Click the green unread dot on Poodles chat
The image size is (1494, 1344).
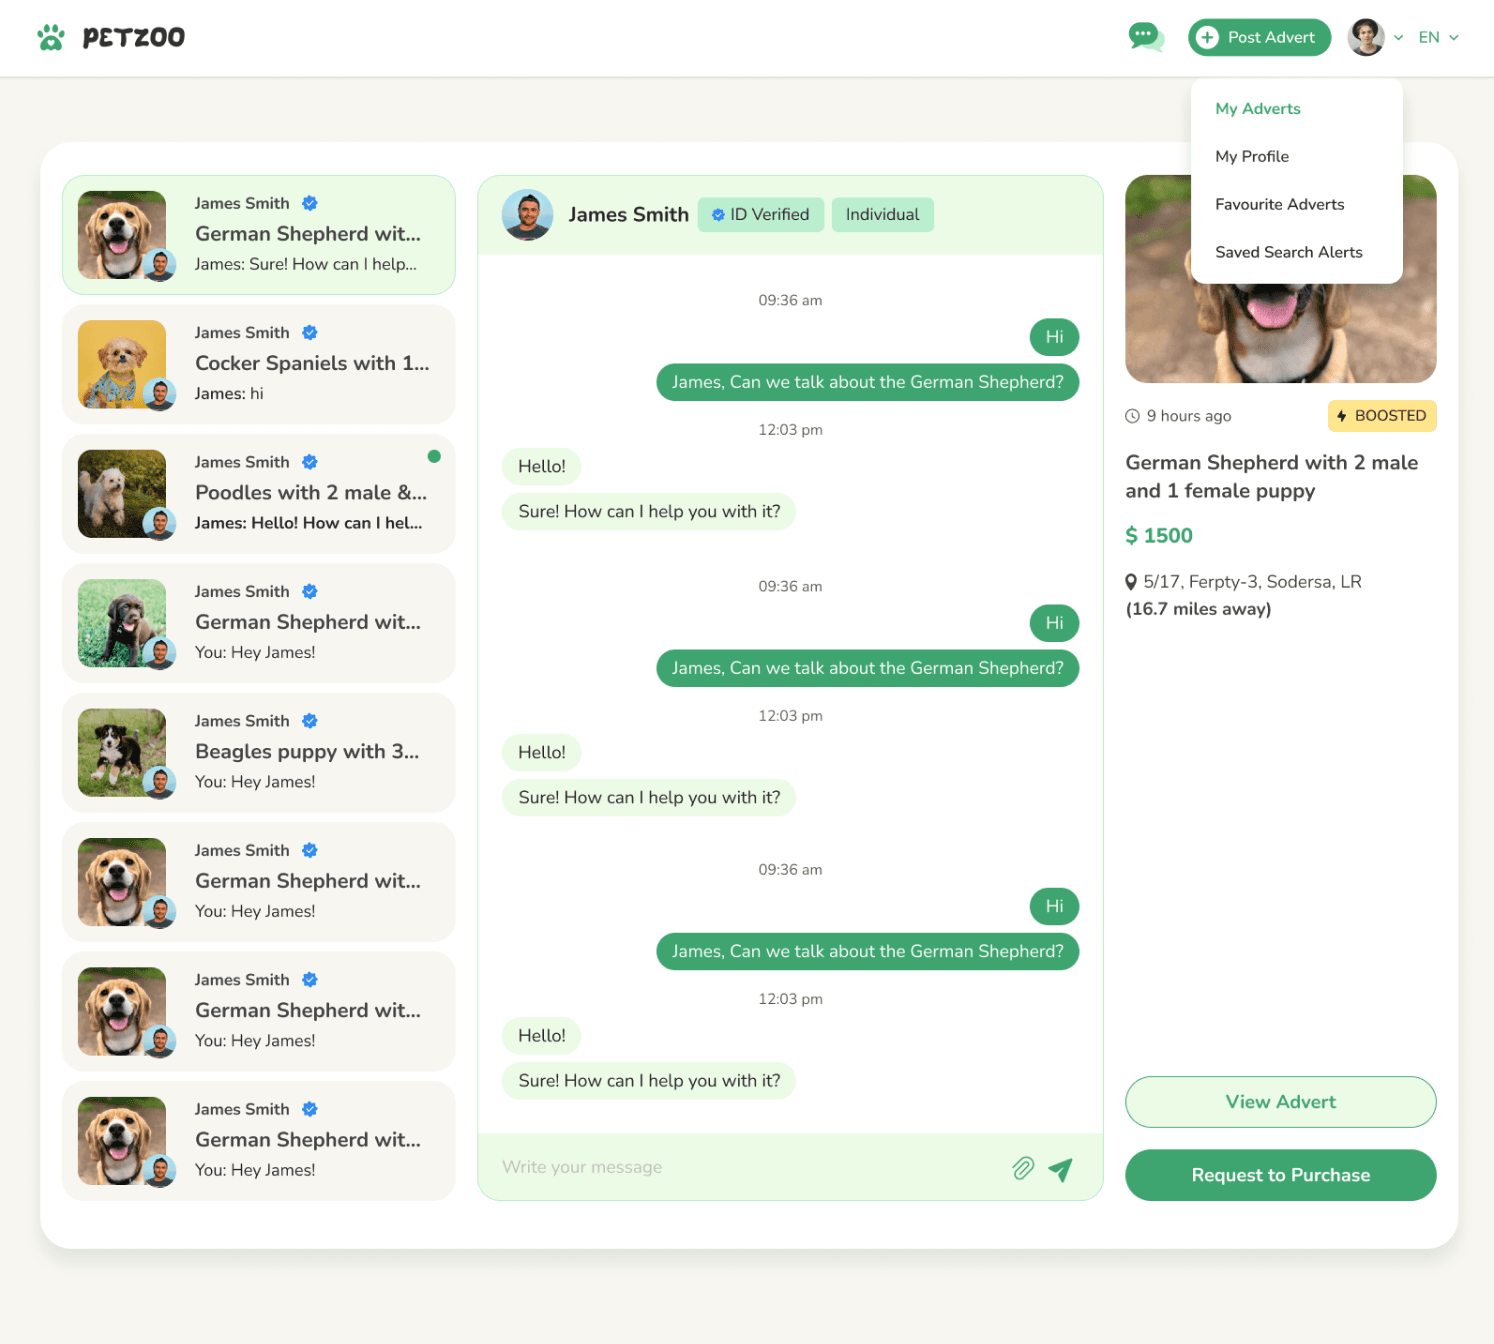click(x=434, y=456)
